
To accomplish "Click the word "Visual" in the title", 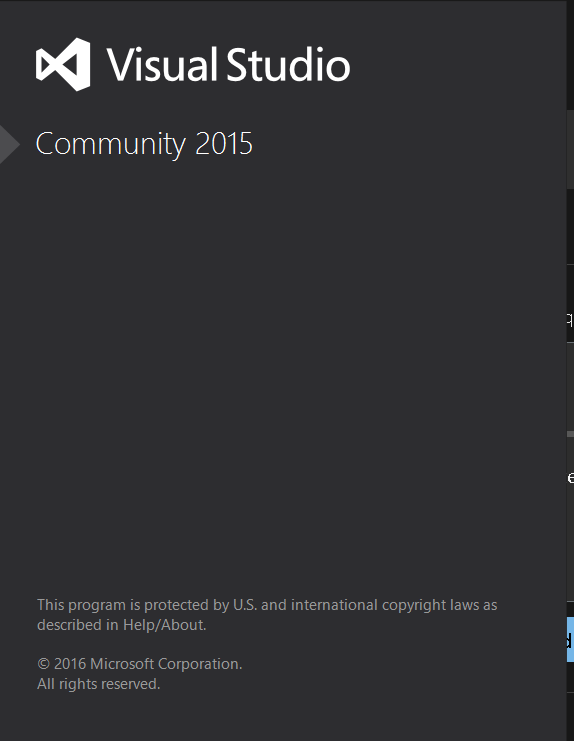I will tap(162, 64).
